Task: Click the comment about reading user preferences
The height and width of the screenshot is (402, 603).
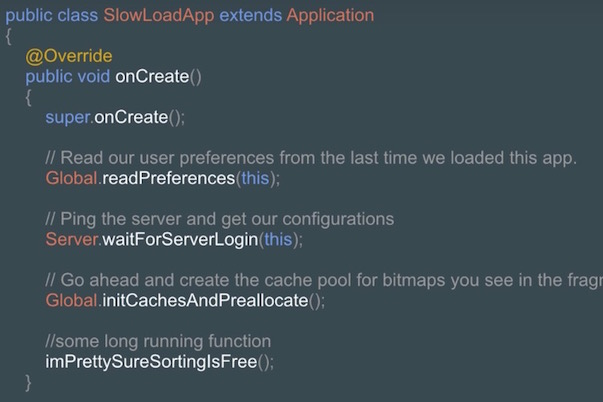Action: 311,158
